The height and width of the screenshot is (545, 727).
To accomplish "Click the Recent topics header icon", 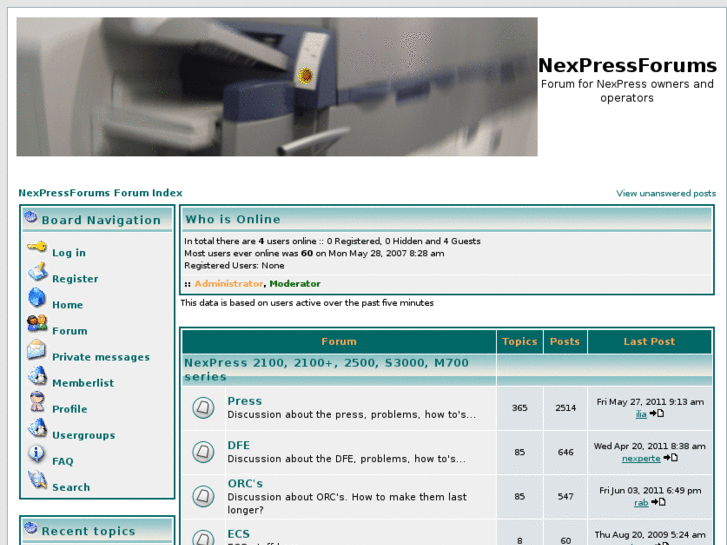I will click(31, 528).
